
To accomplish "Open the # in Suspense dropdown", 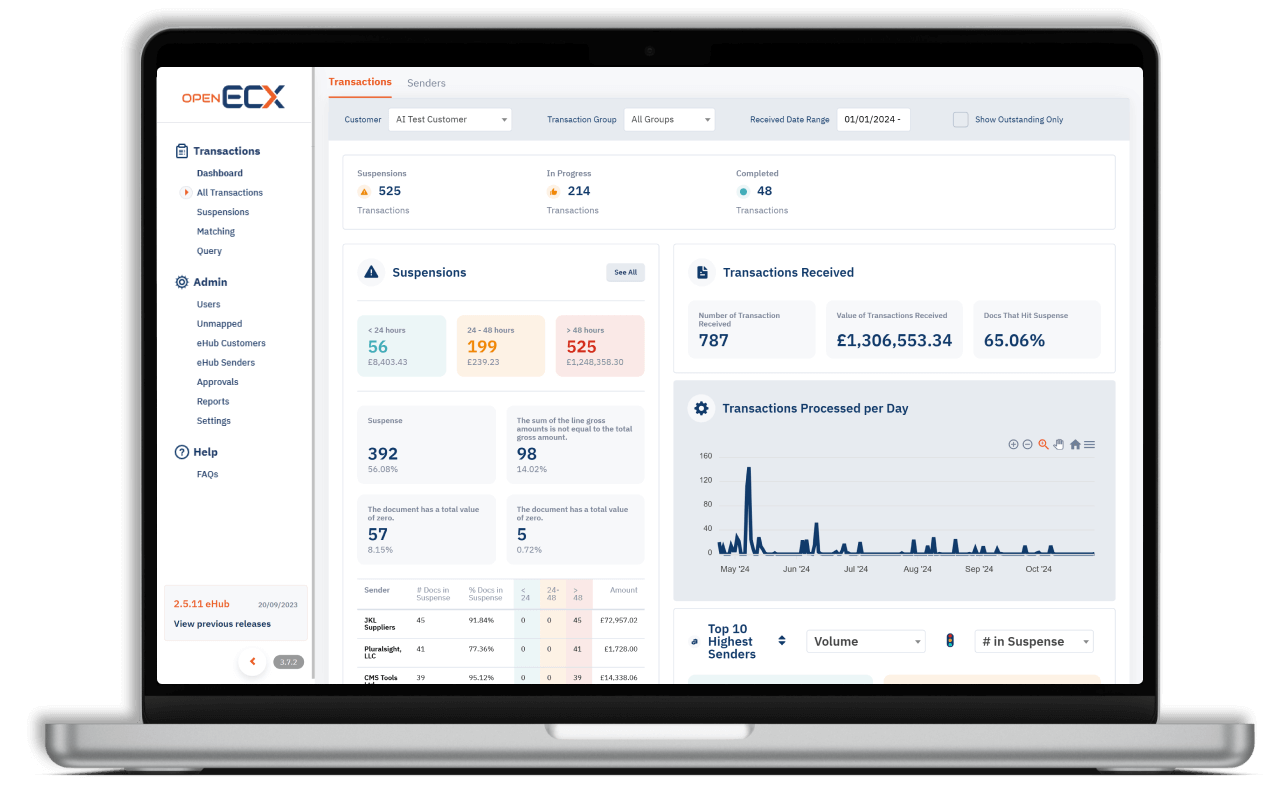I will (x=1034, y=641).
